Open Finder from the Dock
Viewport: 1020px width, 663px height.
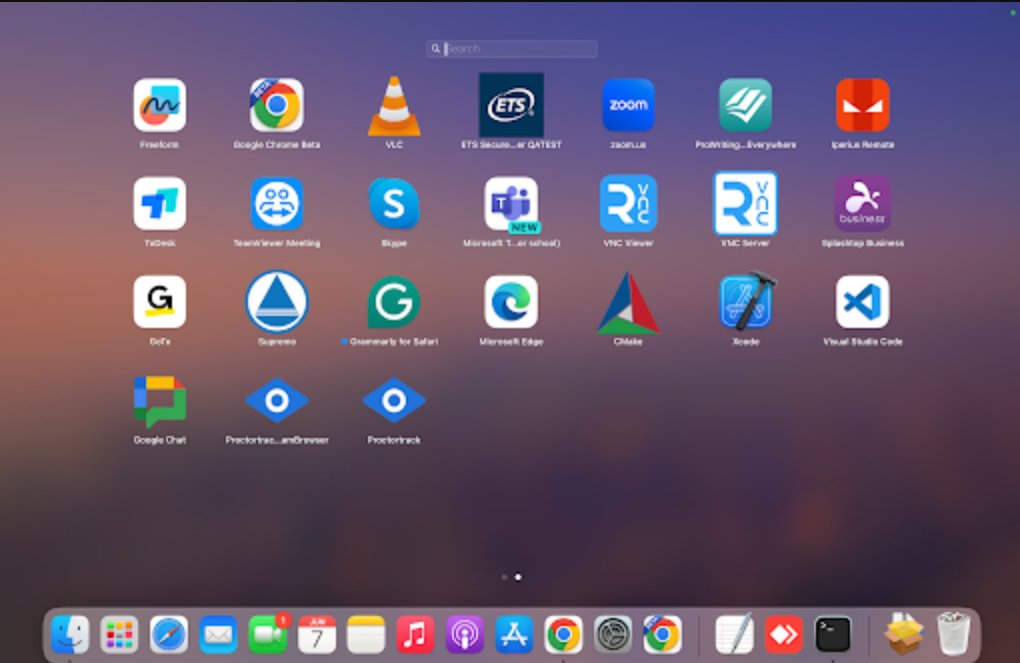(x=70, y=634)
